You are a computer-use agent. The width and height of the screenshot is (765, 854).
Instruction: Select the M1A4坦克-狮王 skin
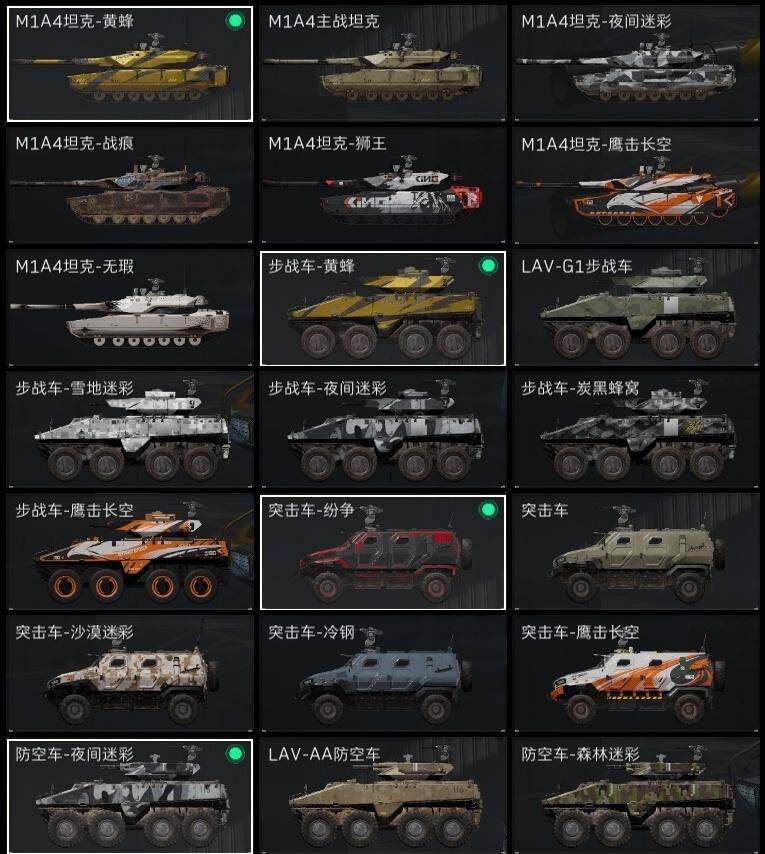[x=383, y=186]
